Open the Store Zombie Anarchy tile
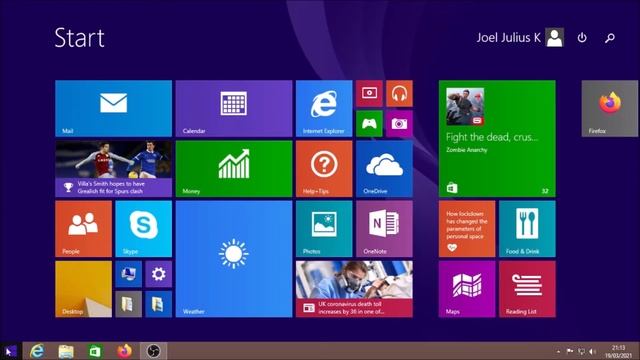The height and width of the screenshot is (360, 640). point(497,138)
